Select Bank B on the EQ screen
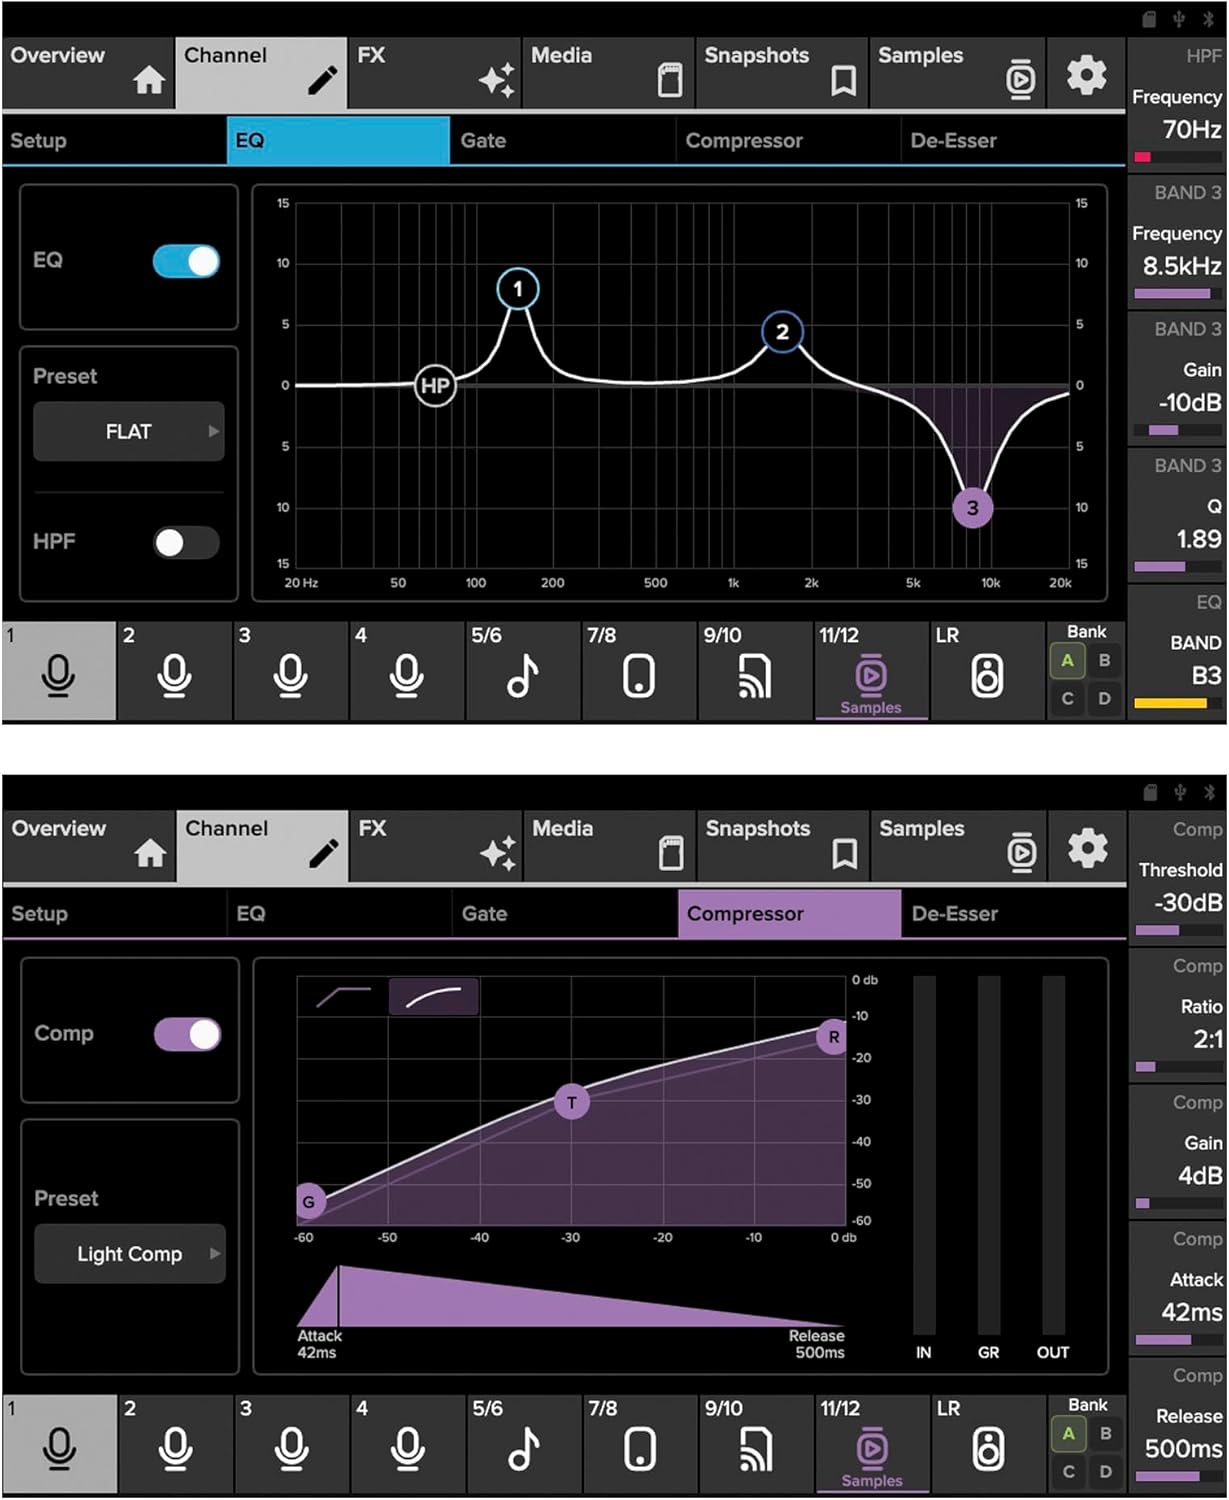This screenshot has height=1500, width=1229. pyautogui.click(x=1104, y=661)
